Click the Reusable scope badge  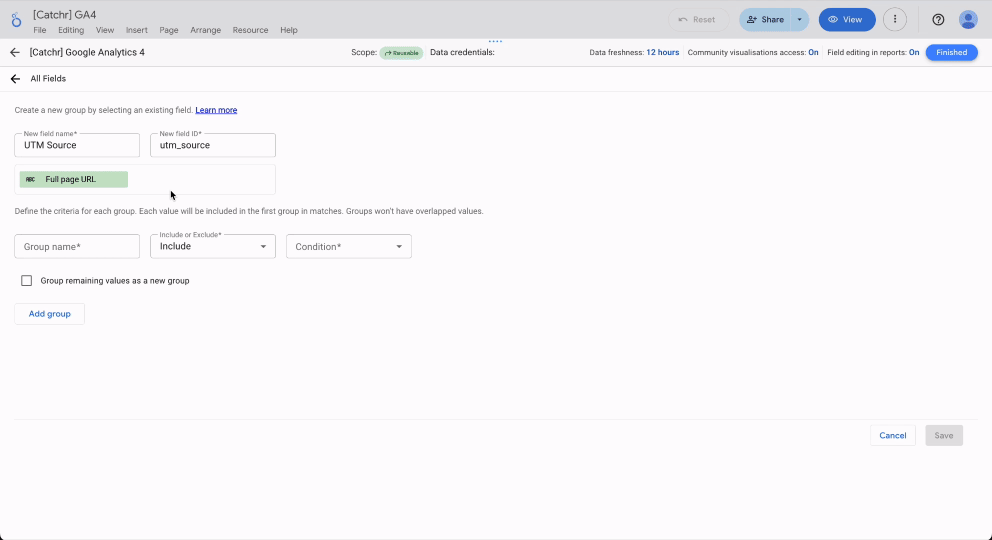[402, 53]
